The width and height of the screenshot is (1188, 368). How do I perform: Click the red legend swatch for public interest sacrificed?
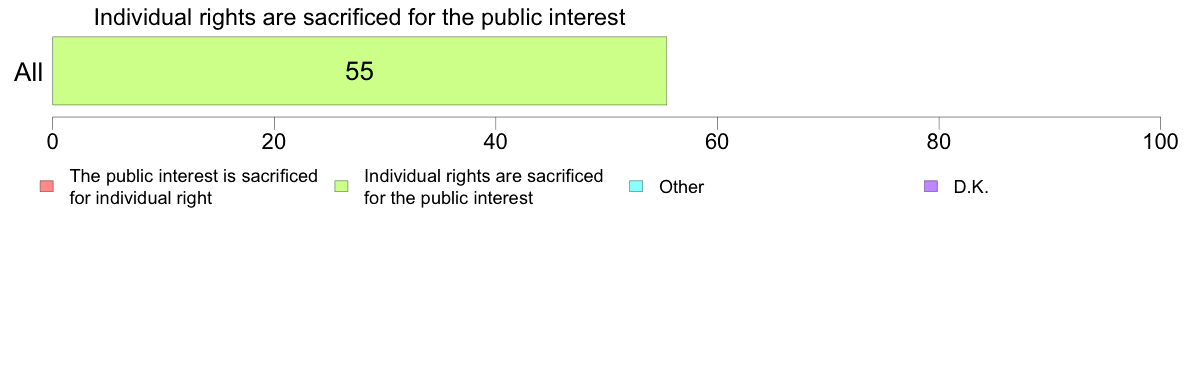[x=46, y=186]
